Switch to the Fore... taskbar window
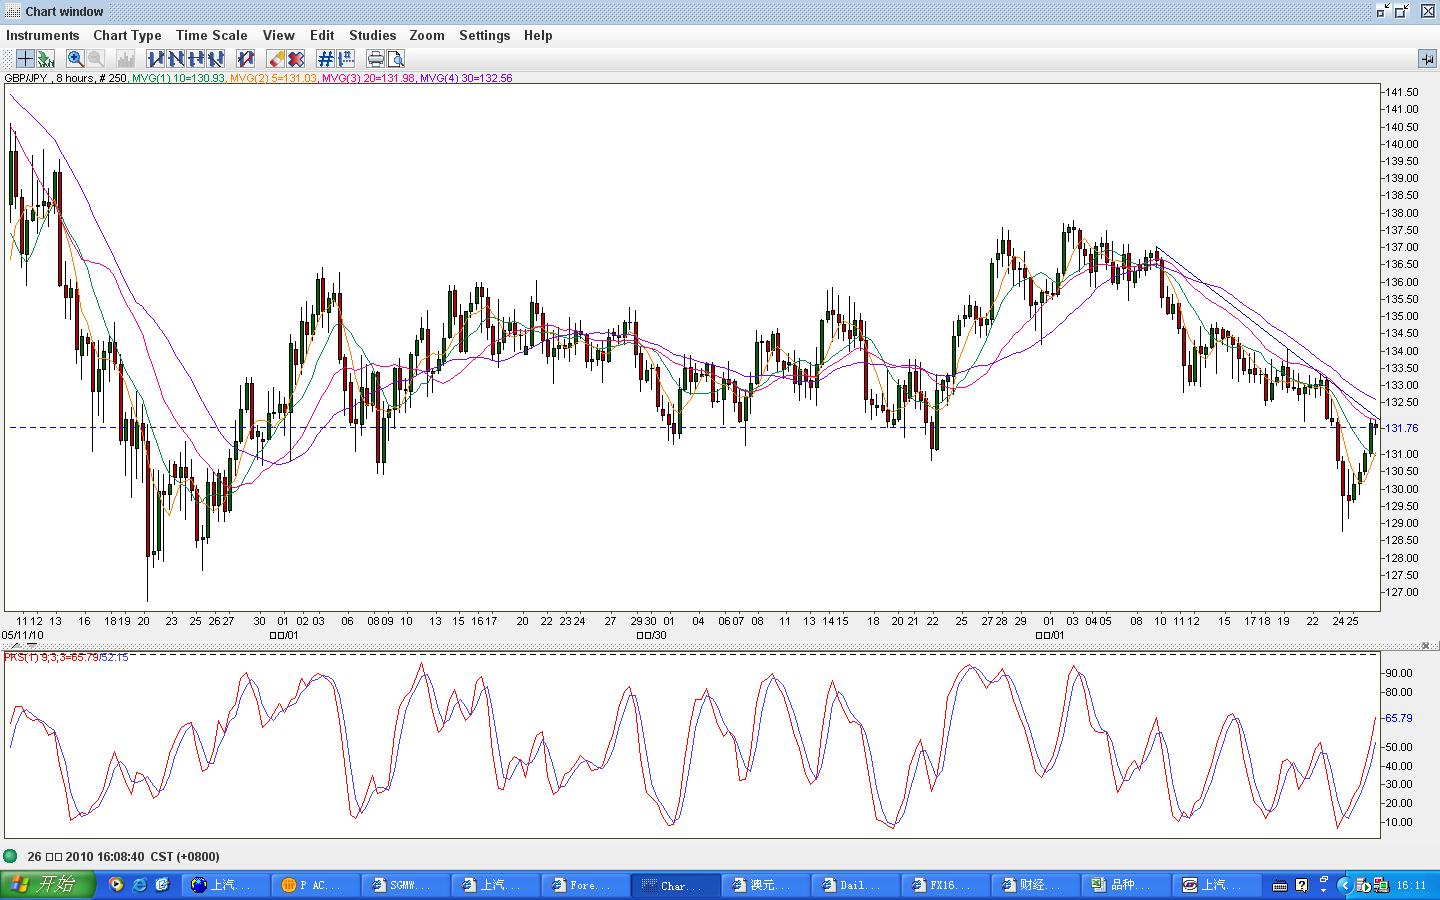Screen dimensions: 1440x900 pyautogui.click(x=585, y=885)
